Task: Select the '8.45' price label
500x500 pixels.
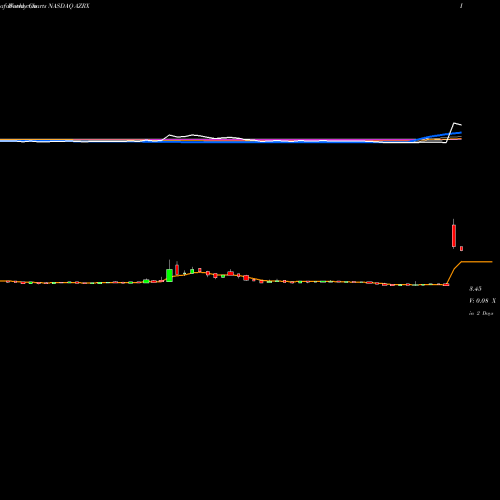Action: [475, 289]
